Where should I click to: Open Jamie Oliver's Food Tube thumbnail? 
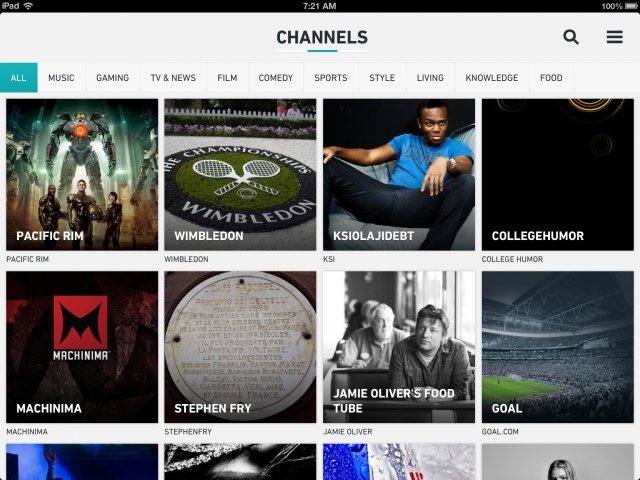pos(399,347)
